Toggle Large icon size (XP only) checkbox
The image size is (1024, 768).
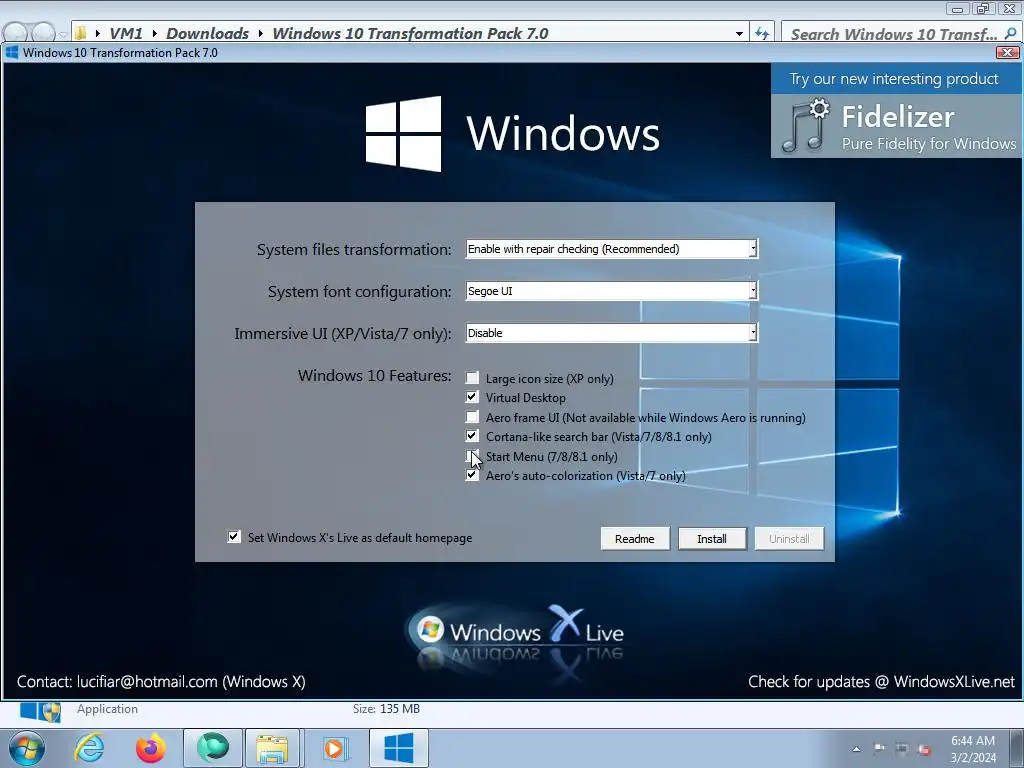pos(472,378)
